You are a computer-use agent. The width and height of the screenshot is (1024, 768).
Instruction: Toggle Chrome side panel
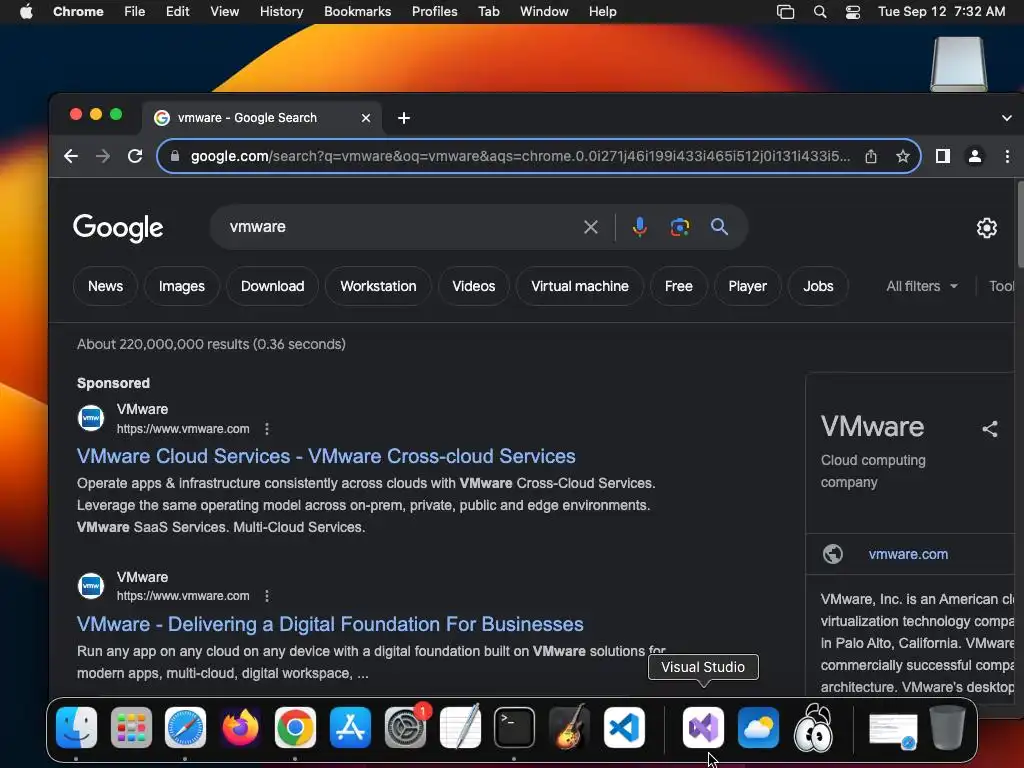pyautogui.click(x=942, y=156)
